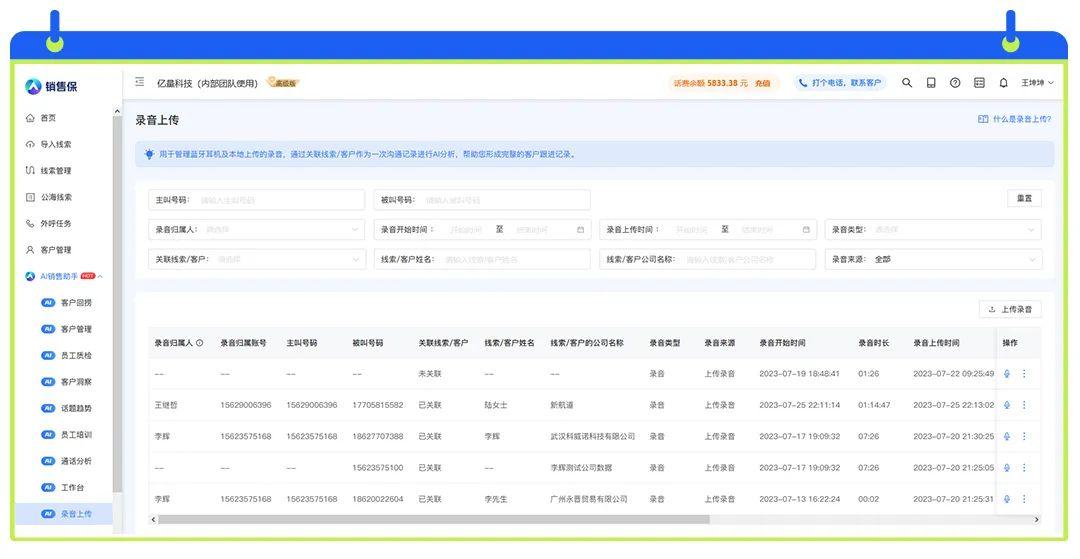Screen dimensions: 1080x559
Task: Click the info icon next to 录音归属人 header
Action: (200, 342)
